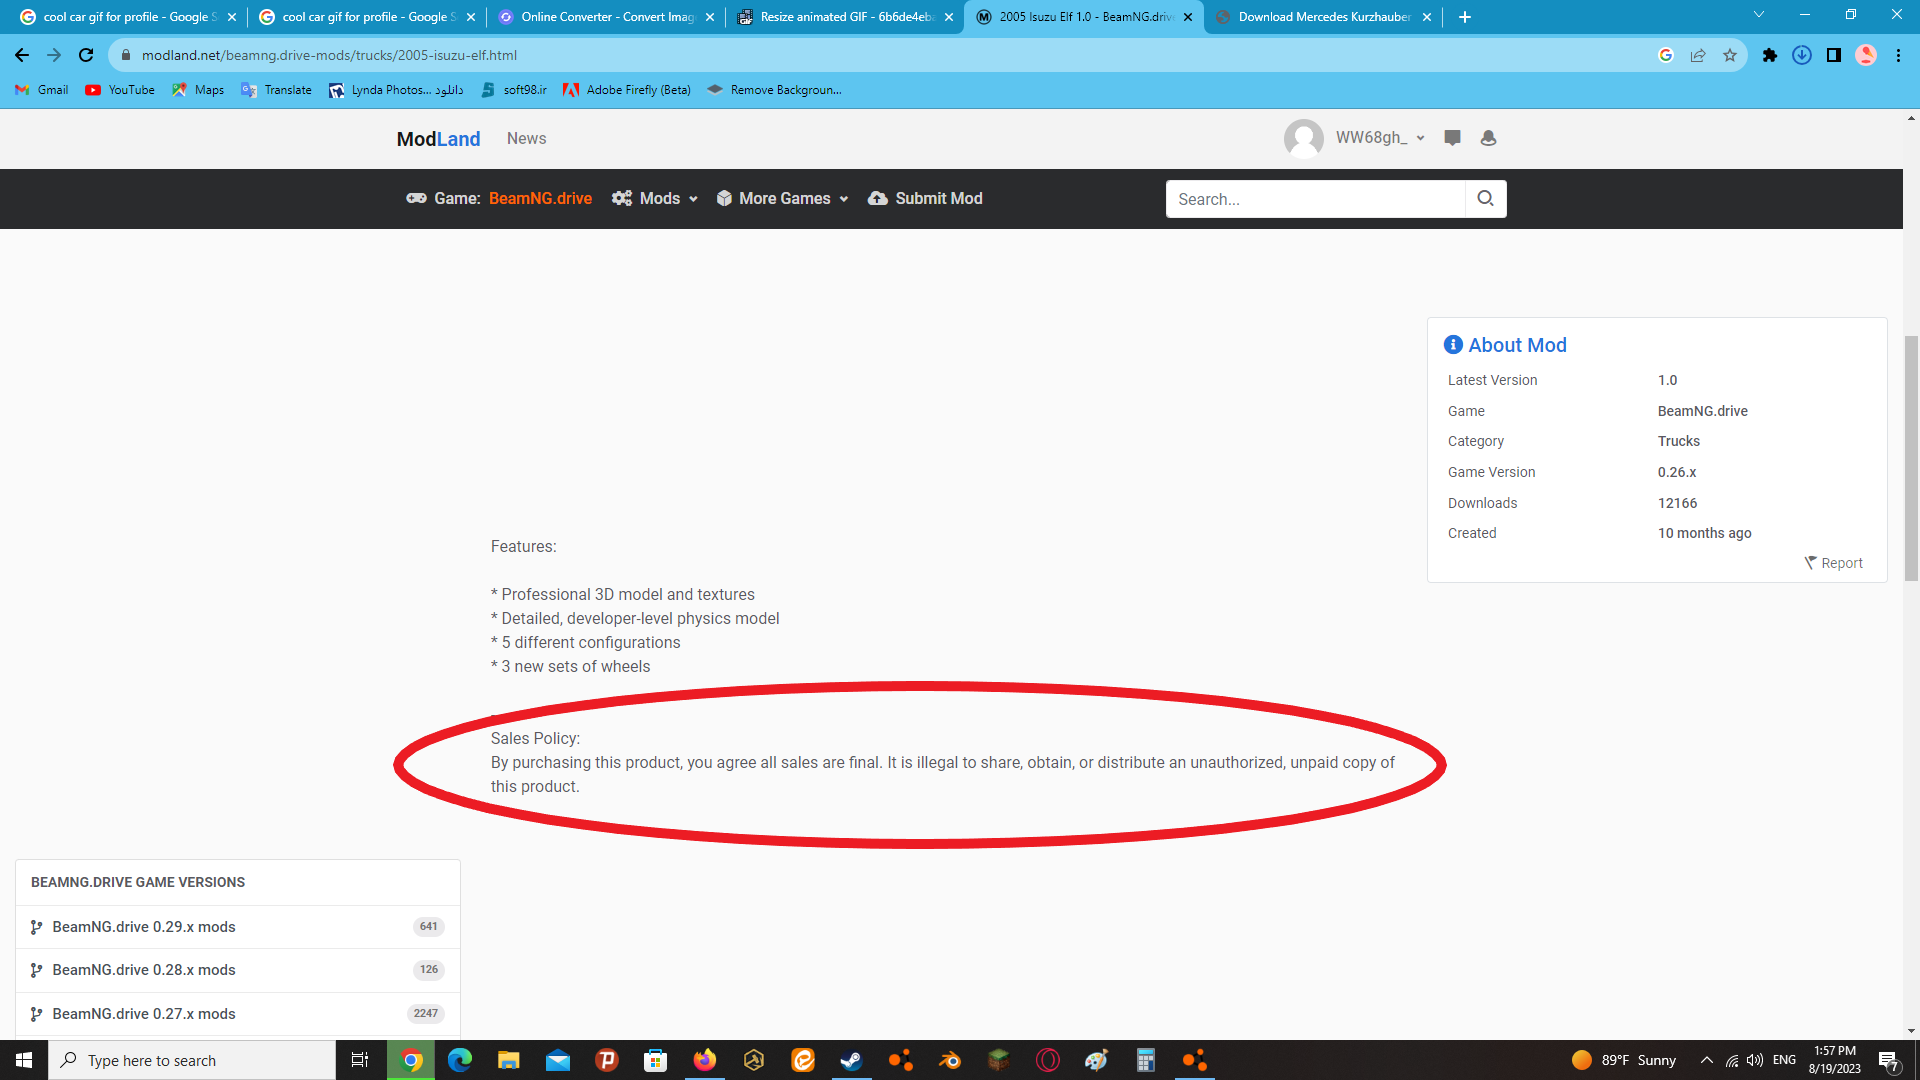Click the Gmail bookmark
1920x1080 pixels.
click(42, 90)
